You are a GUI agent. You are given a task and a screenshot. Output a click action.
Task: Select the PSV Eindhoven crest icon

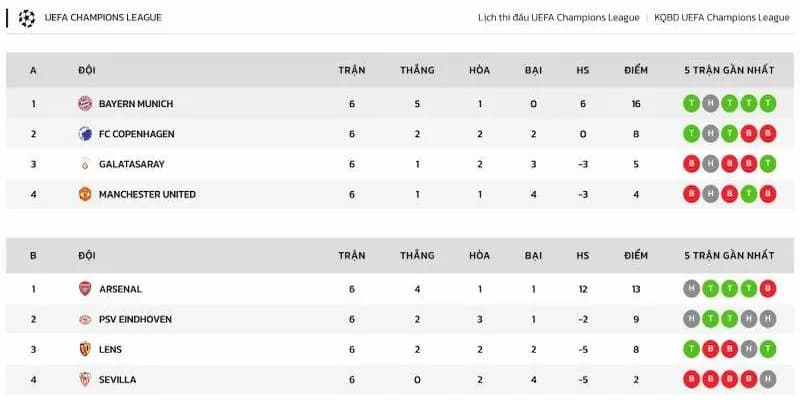tap(85, 319)
